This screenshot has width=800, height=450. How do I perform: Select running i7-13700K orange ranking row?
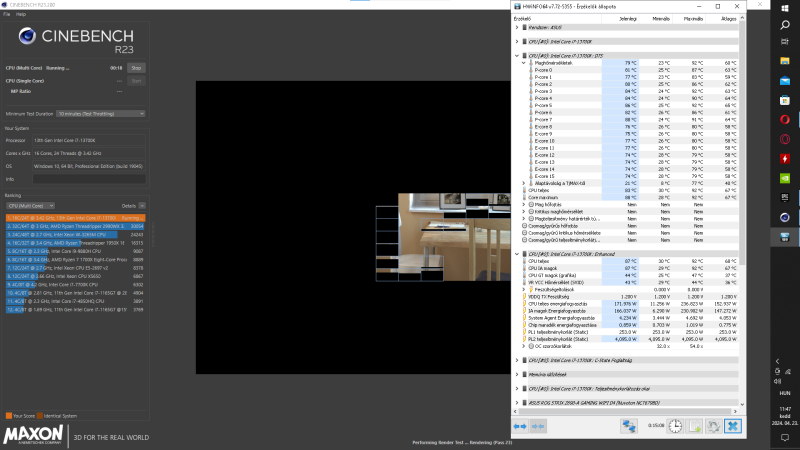tap(76, 218)
